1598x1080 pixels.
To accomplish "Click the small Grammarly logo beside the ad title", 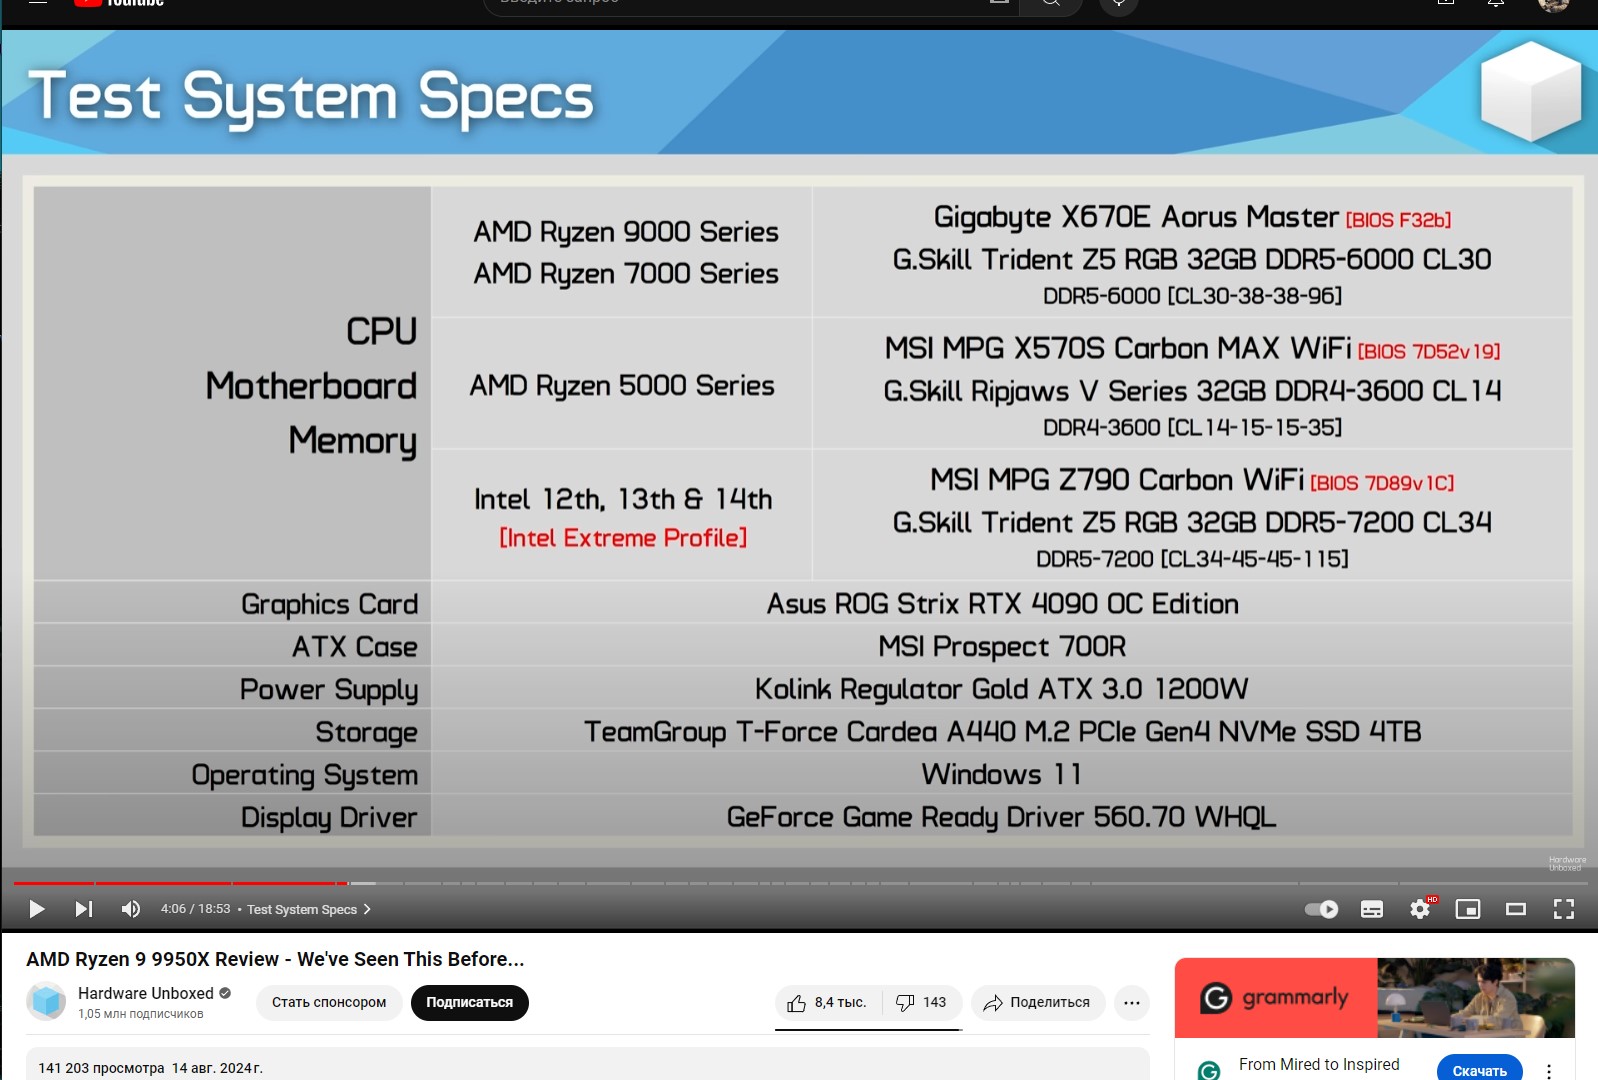I will click(1209, 1071).
